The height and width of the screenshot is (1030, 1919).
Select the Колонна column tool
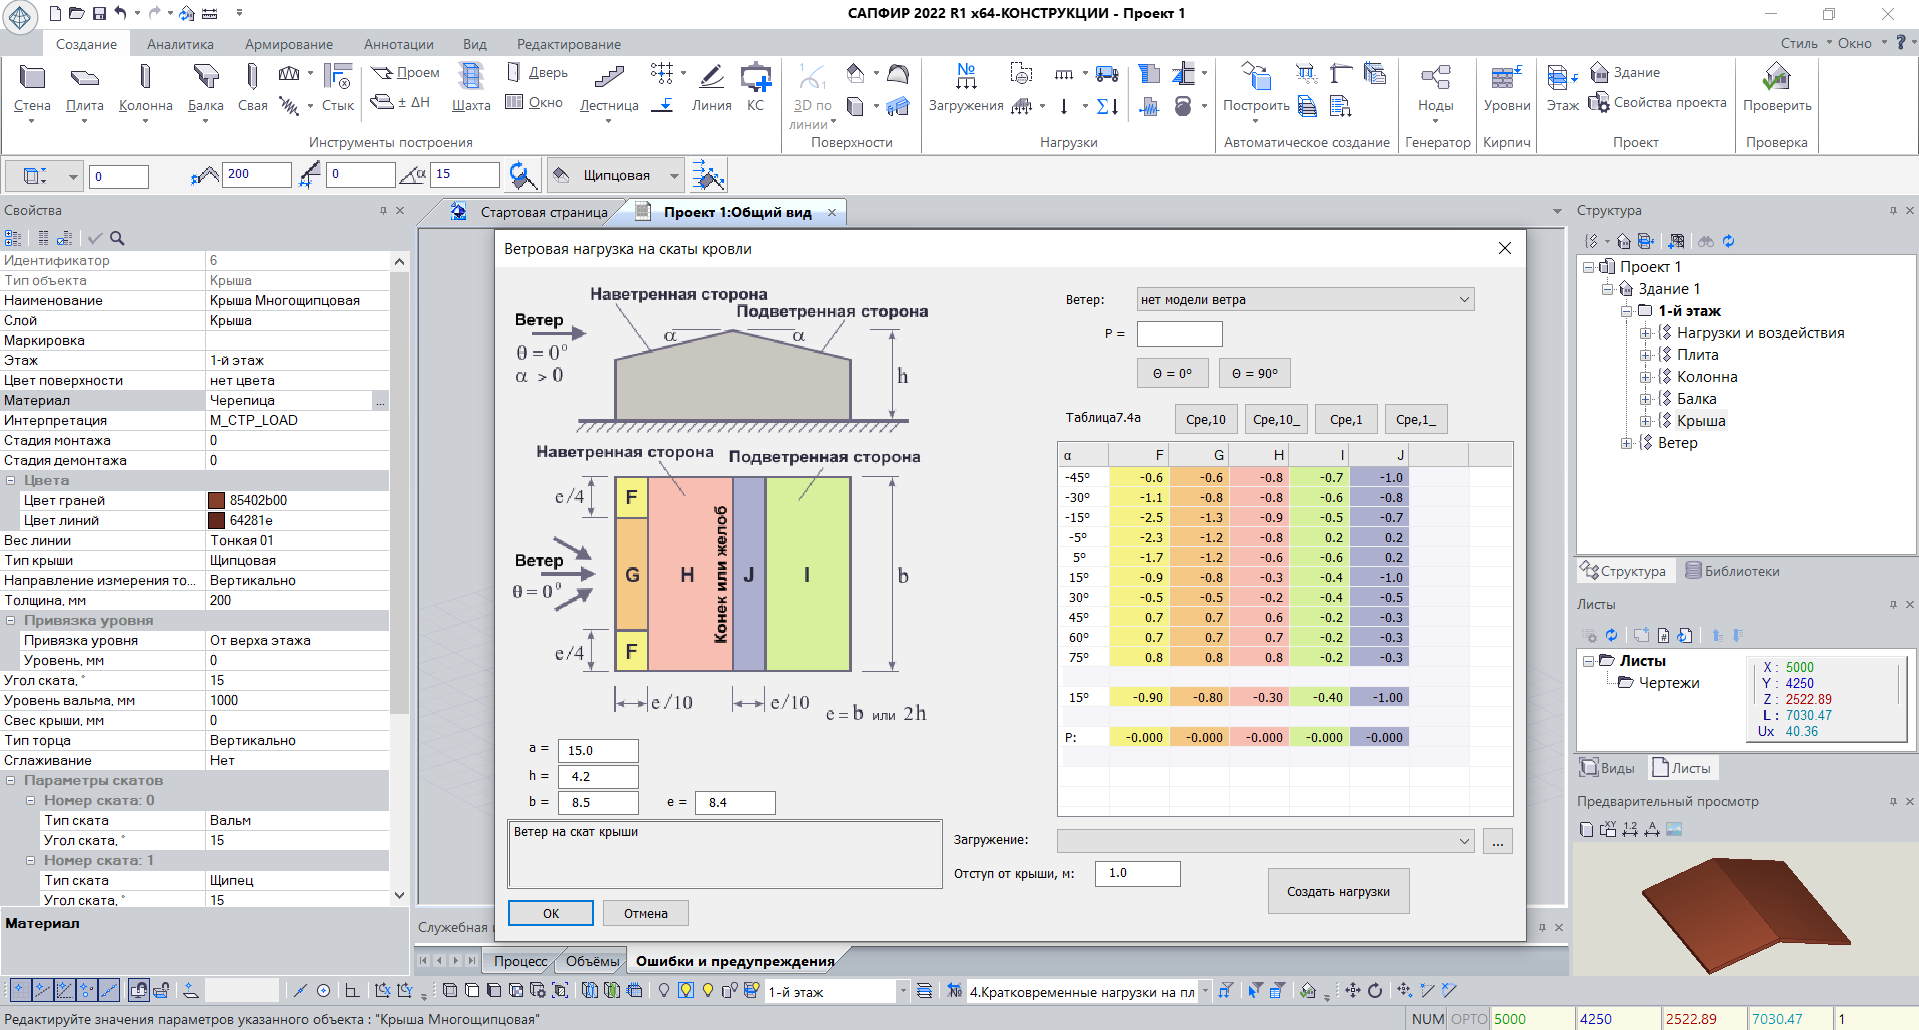coord(145,80)
